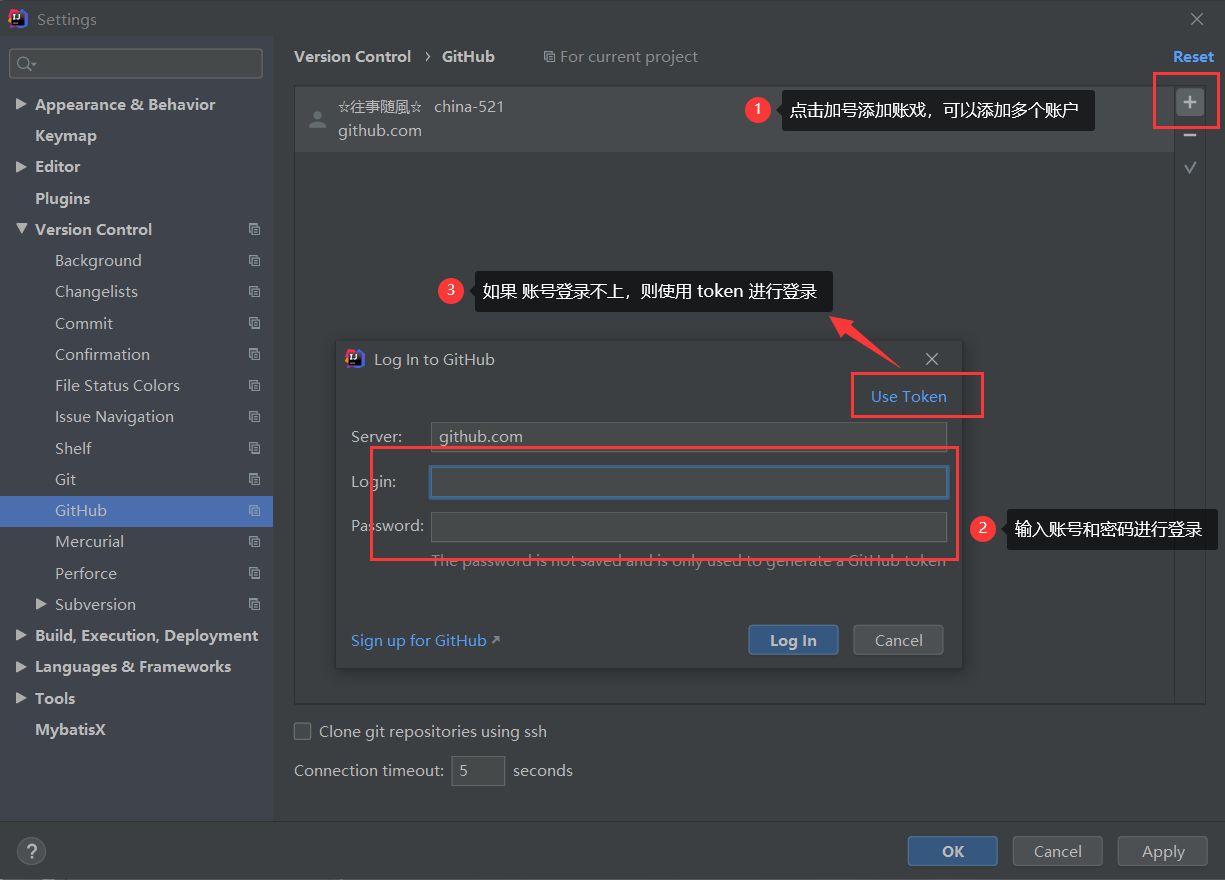Screen dimensions: 1225x880
Task: Click the project icon beside Issue Navigation
Action: (x=255, y=417)
